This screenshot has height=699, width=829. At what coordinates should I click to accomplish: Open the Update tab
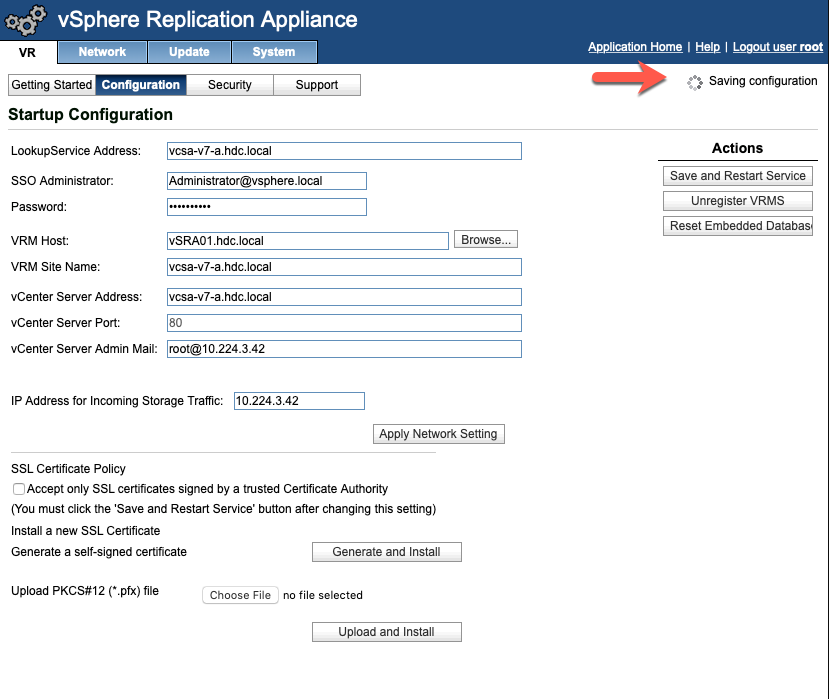[x=189, y=52]
